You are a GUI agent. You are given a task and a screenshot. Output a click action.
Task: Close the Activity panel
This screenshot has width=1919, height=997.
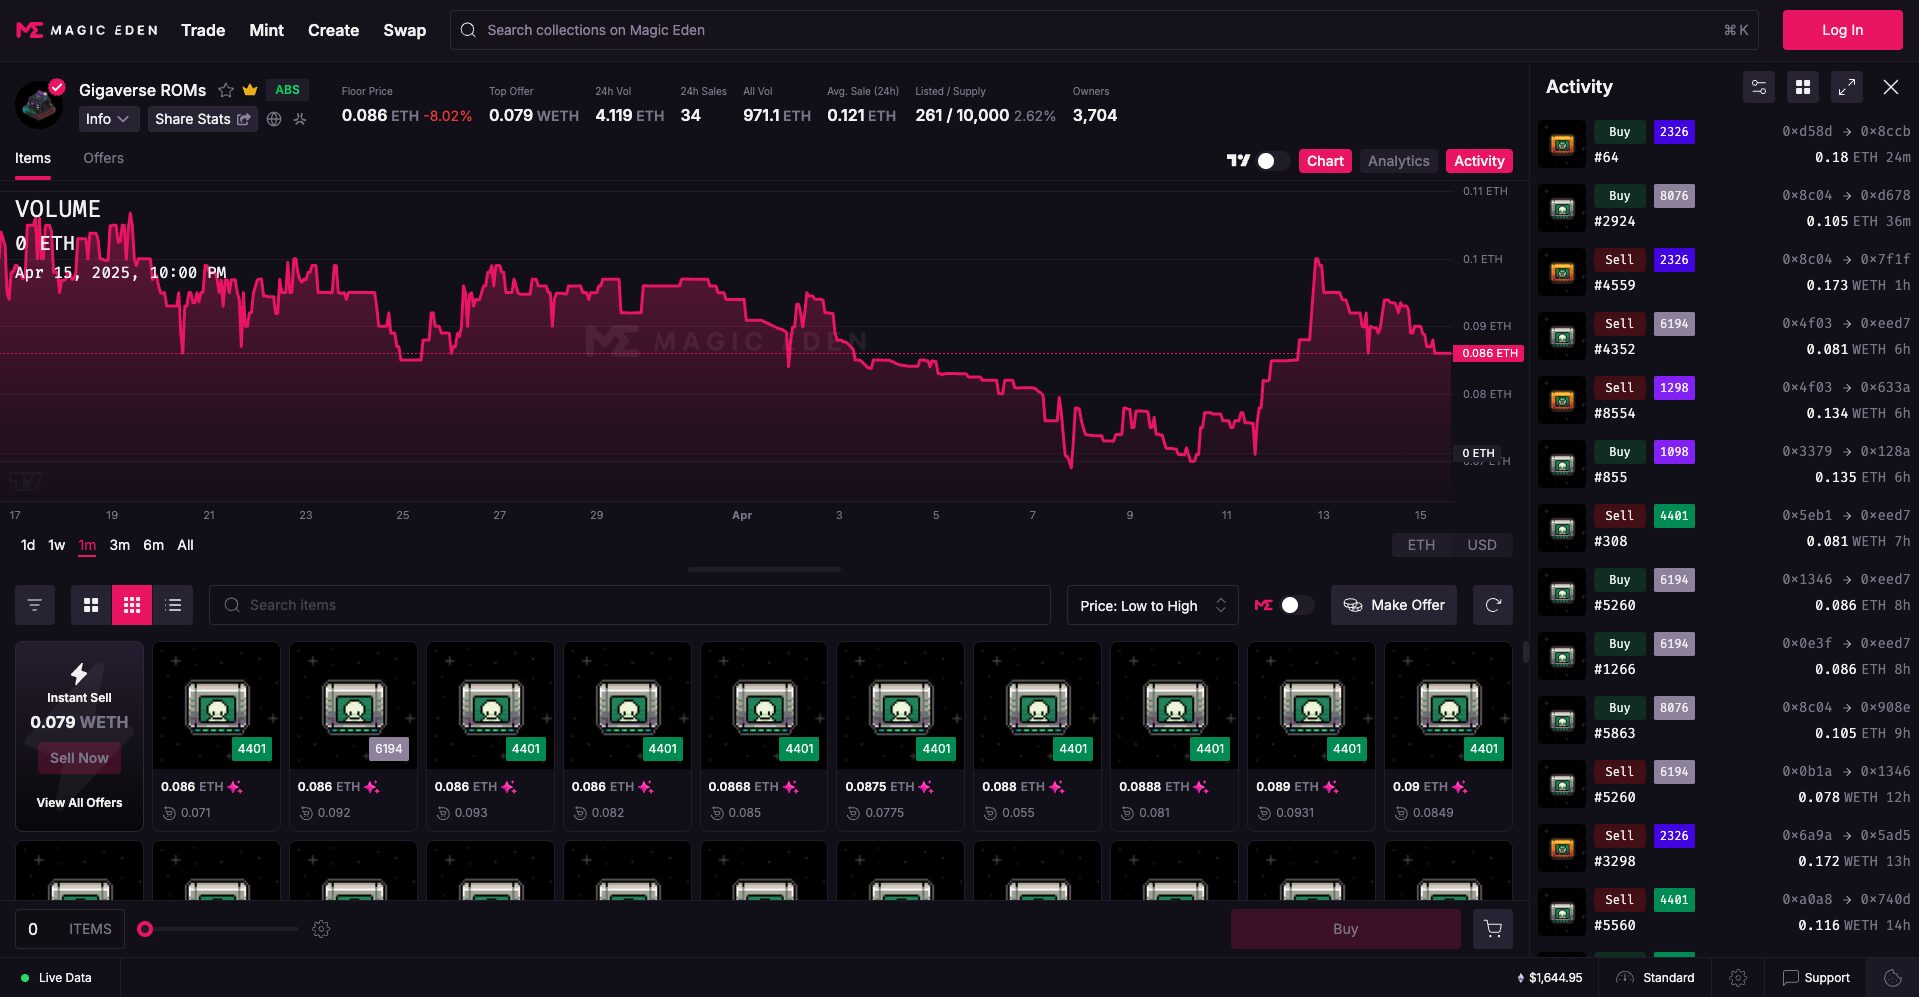1891,87
